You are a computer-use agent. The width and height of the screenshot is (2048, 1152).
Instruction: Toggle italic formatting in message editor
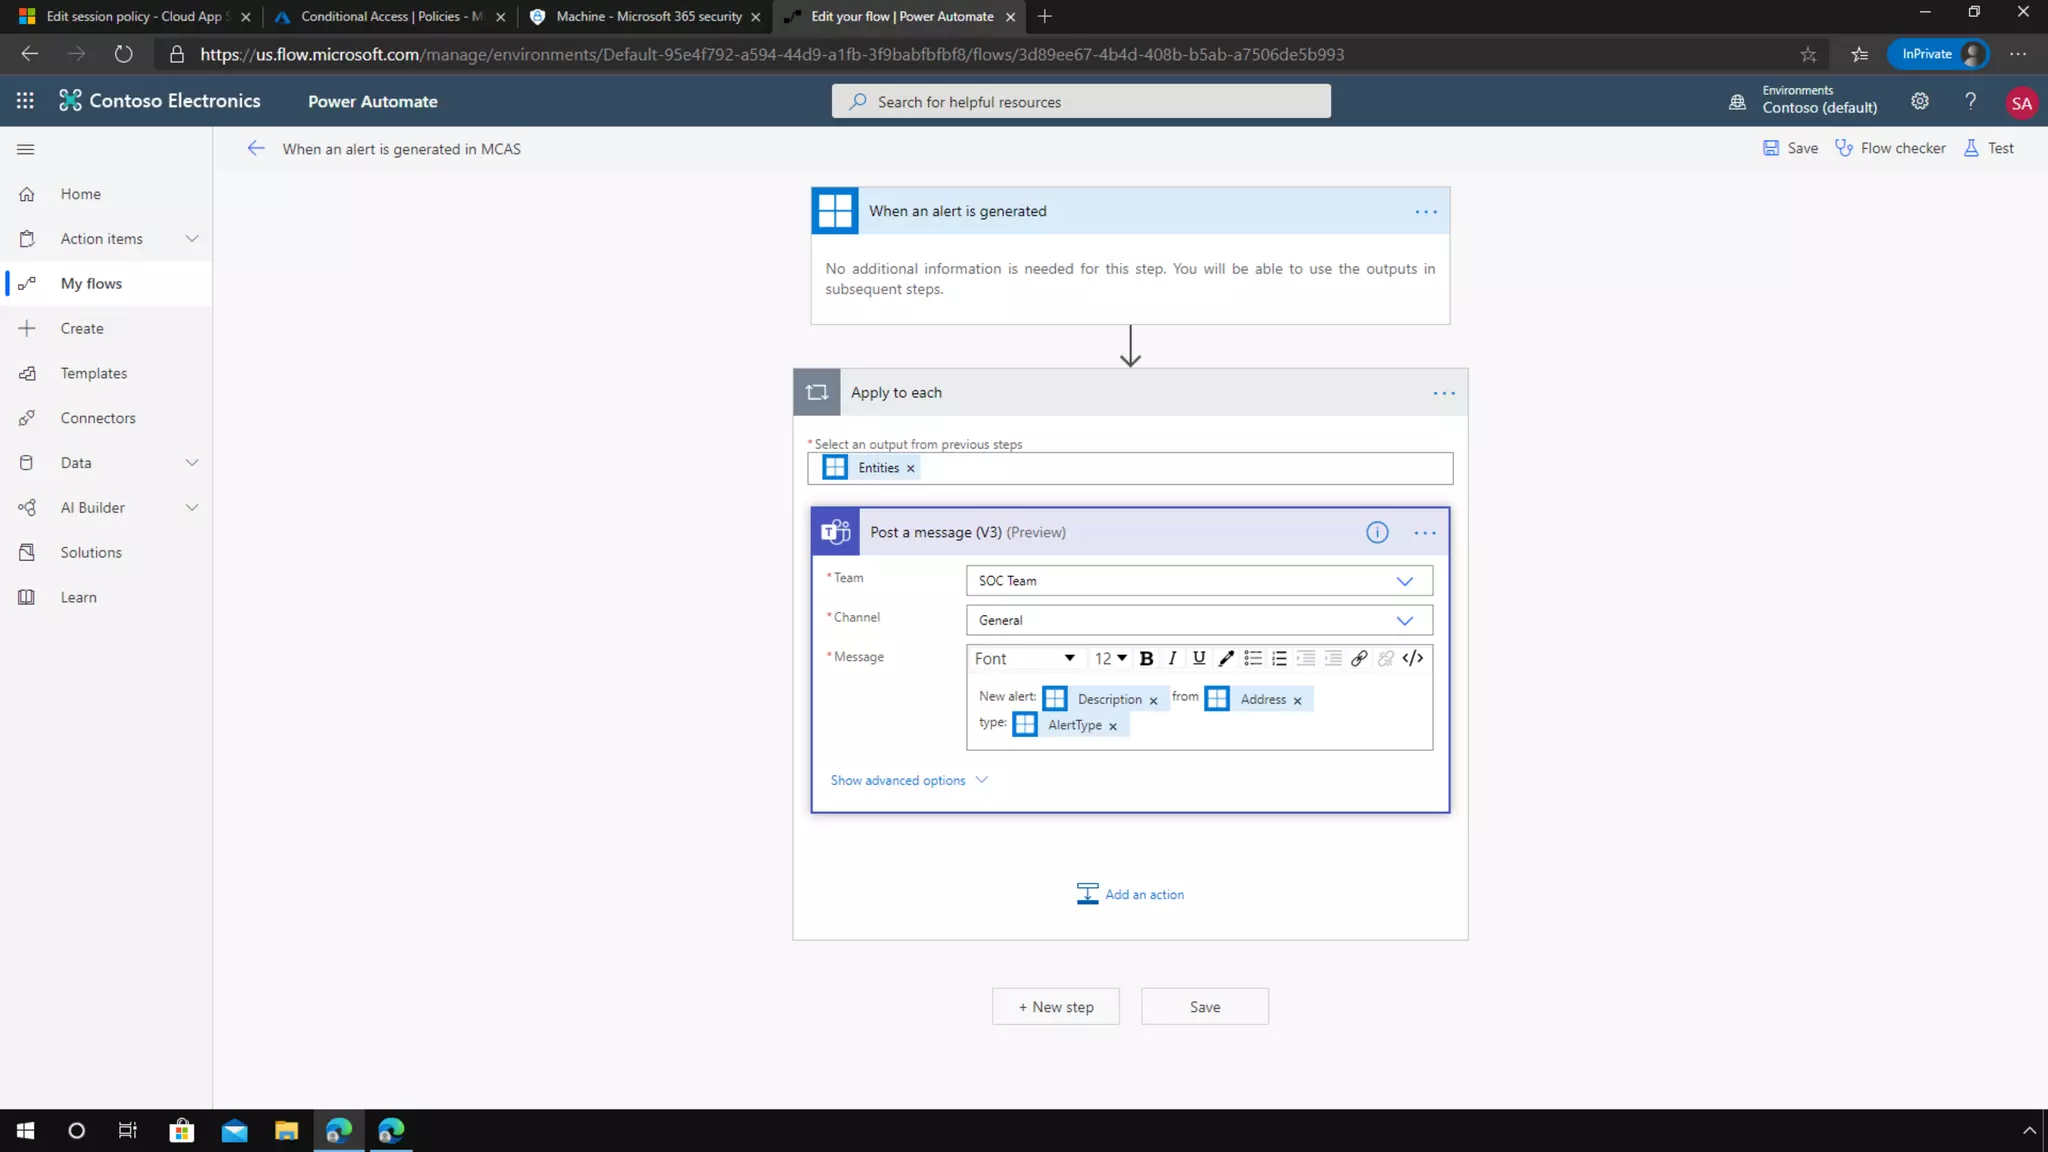tap(1172, 658)
